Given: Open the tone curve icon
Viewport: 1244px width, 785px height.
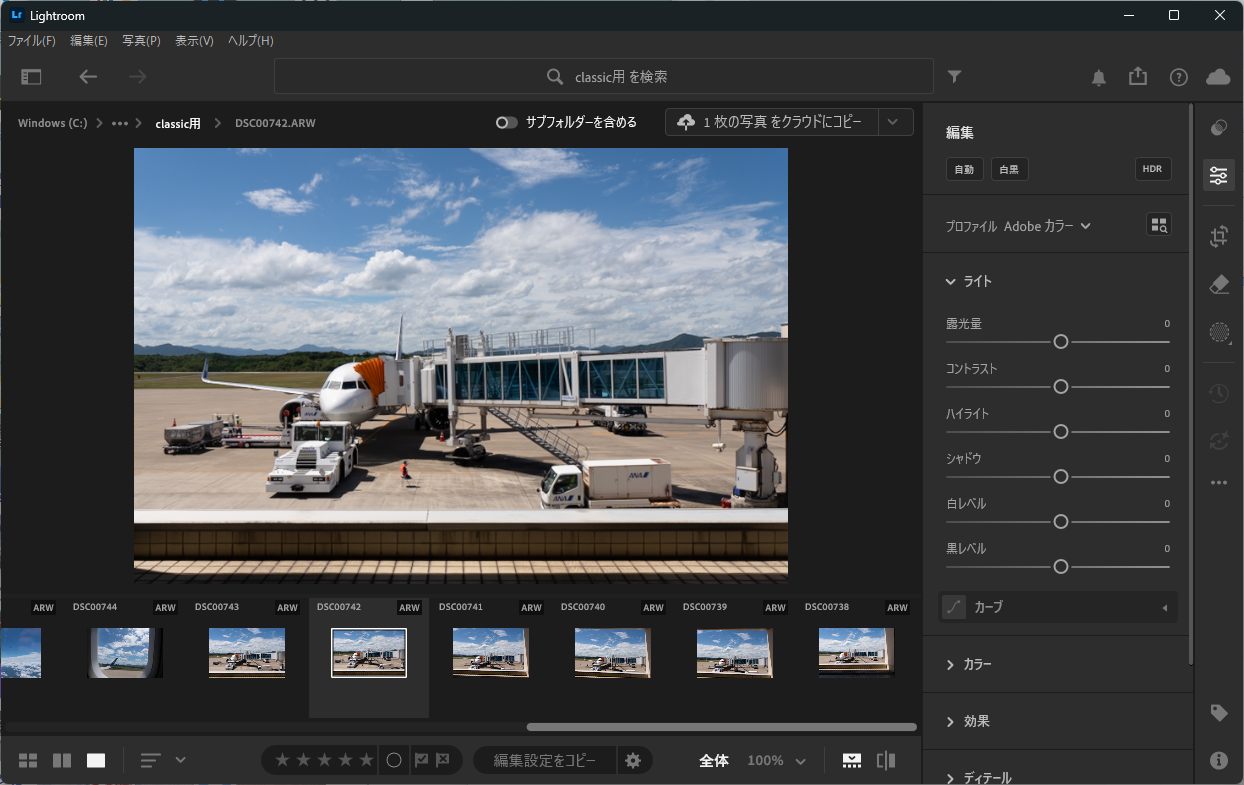Looking at the screenshot, I should point(954,607).
